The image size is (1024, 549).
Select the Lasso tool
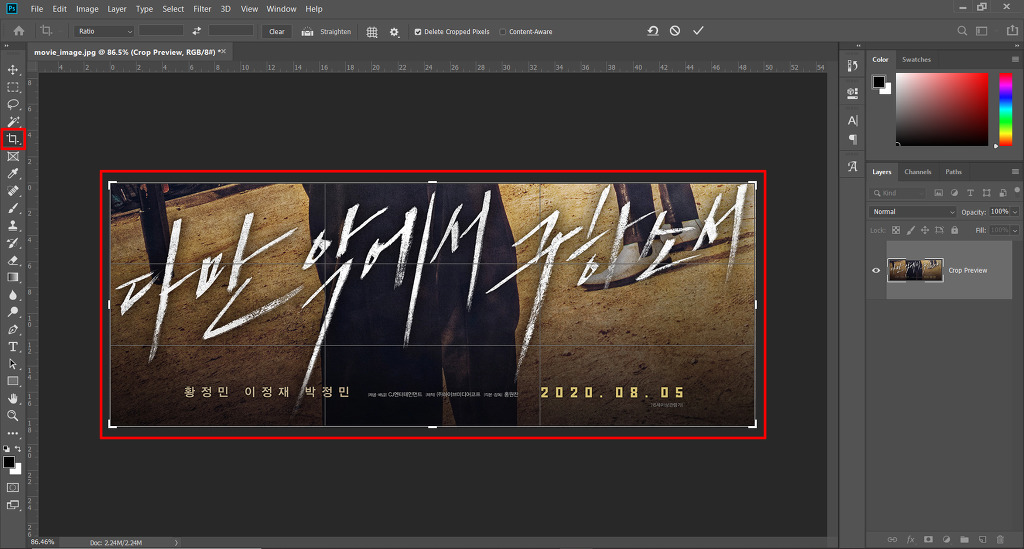click(12, 104)
